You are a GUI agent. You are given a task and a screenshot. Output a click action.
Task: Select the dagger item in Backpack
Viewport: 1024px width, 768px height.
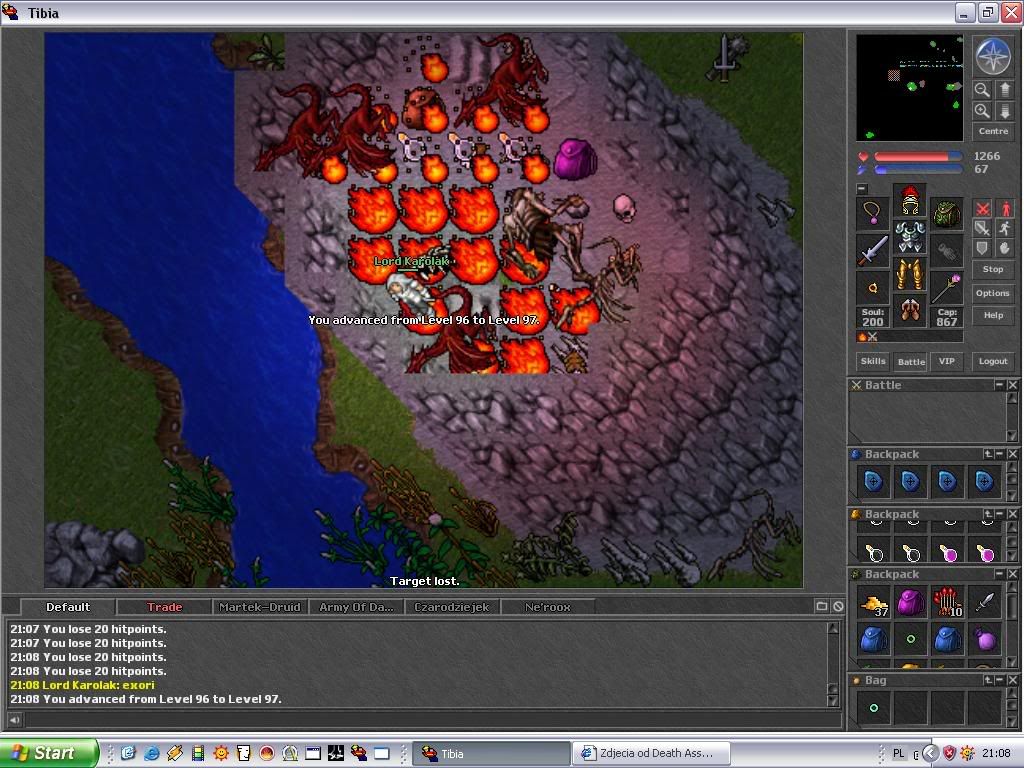(x=984, y=603)
